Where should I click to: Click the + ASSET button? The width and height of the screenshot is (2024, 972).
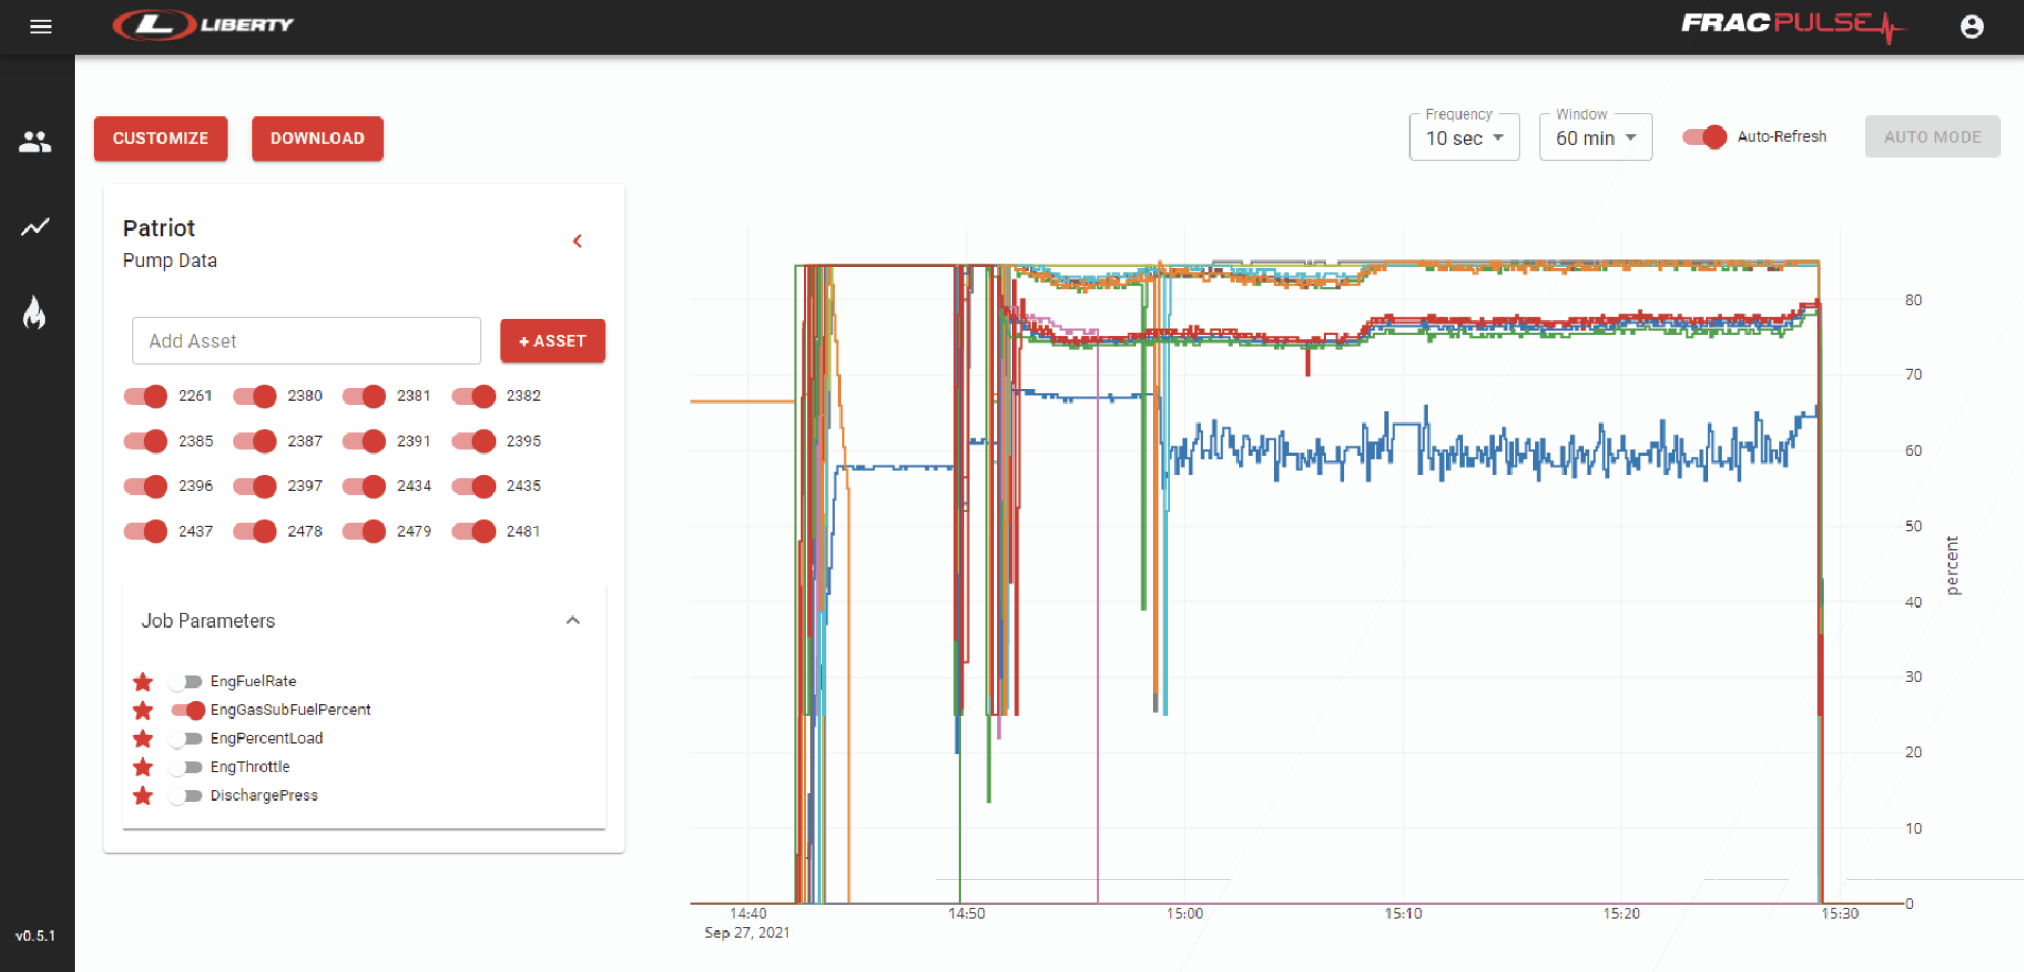coord(552,341)
